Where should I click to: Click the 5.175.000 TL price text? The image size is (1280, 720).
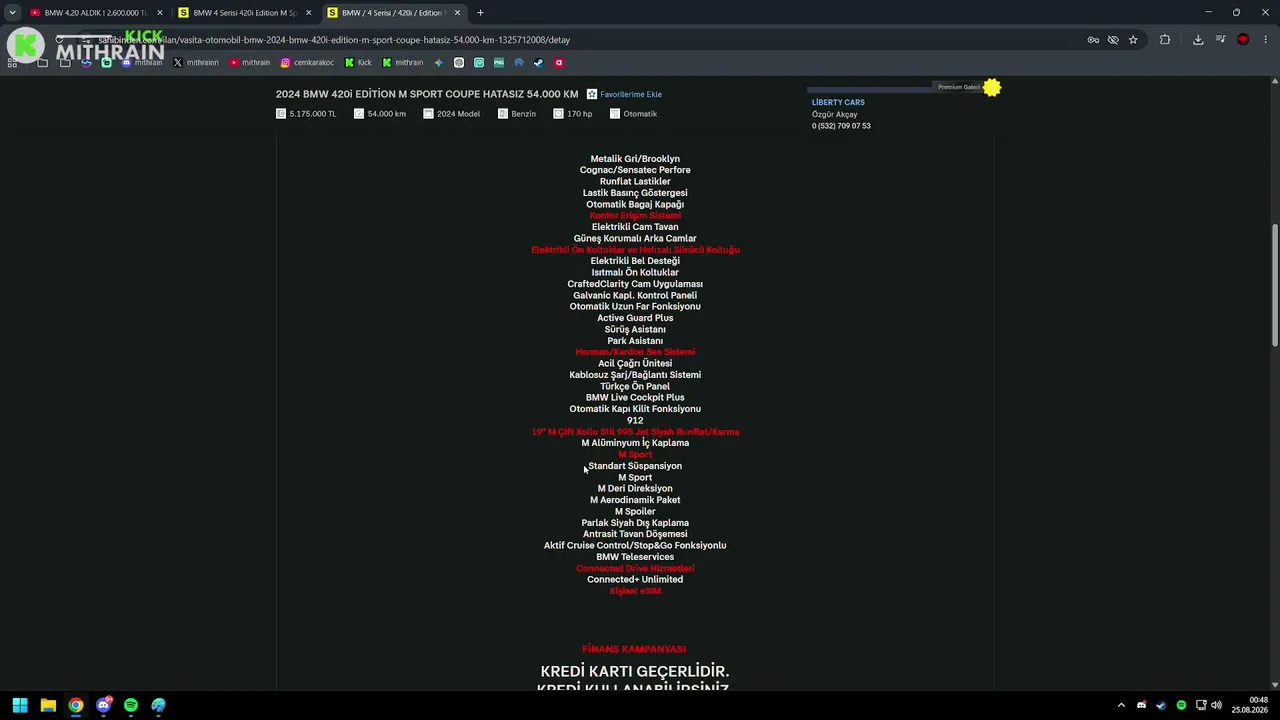click(x=313, y=114)
